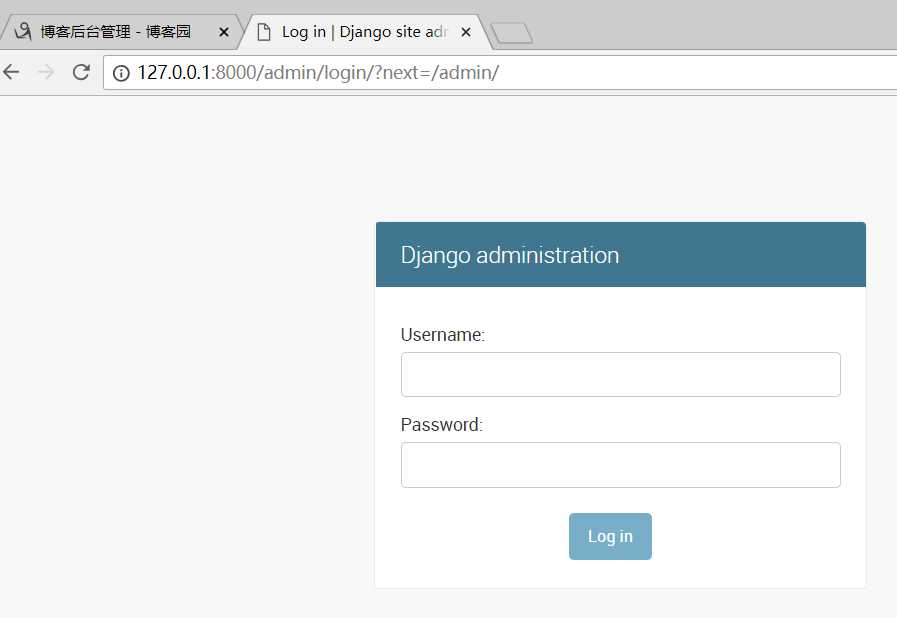Focus the Password input field
Image resolution: width=897 pixels, height=618 pixels.
click(x=621, y=465)
